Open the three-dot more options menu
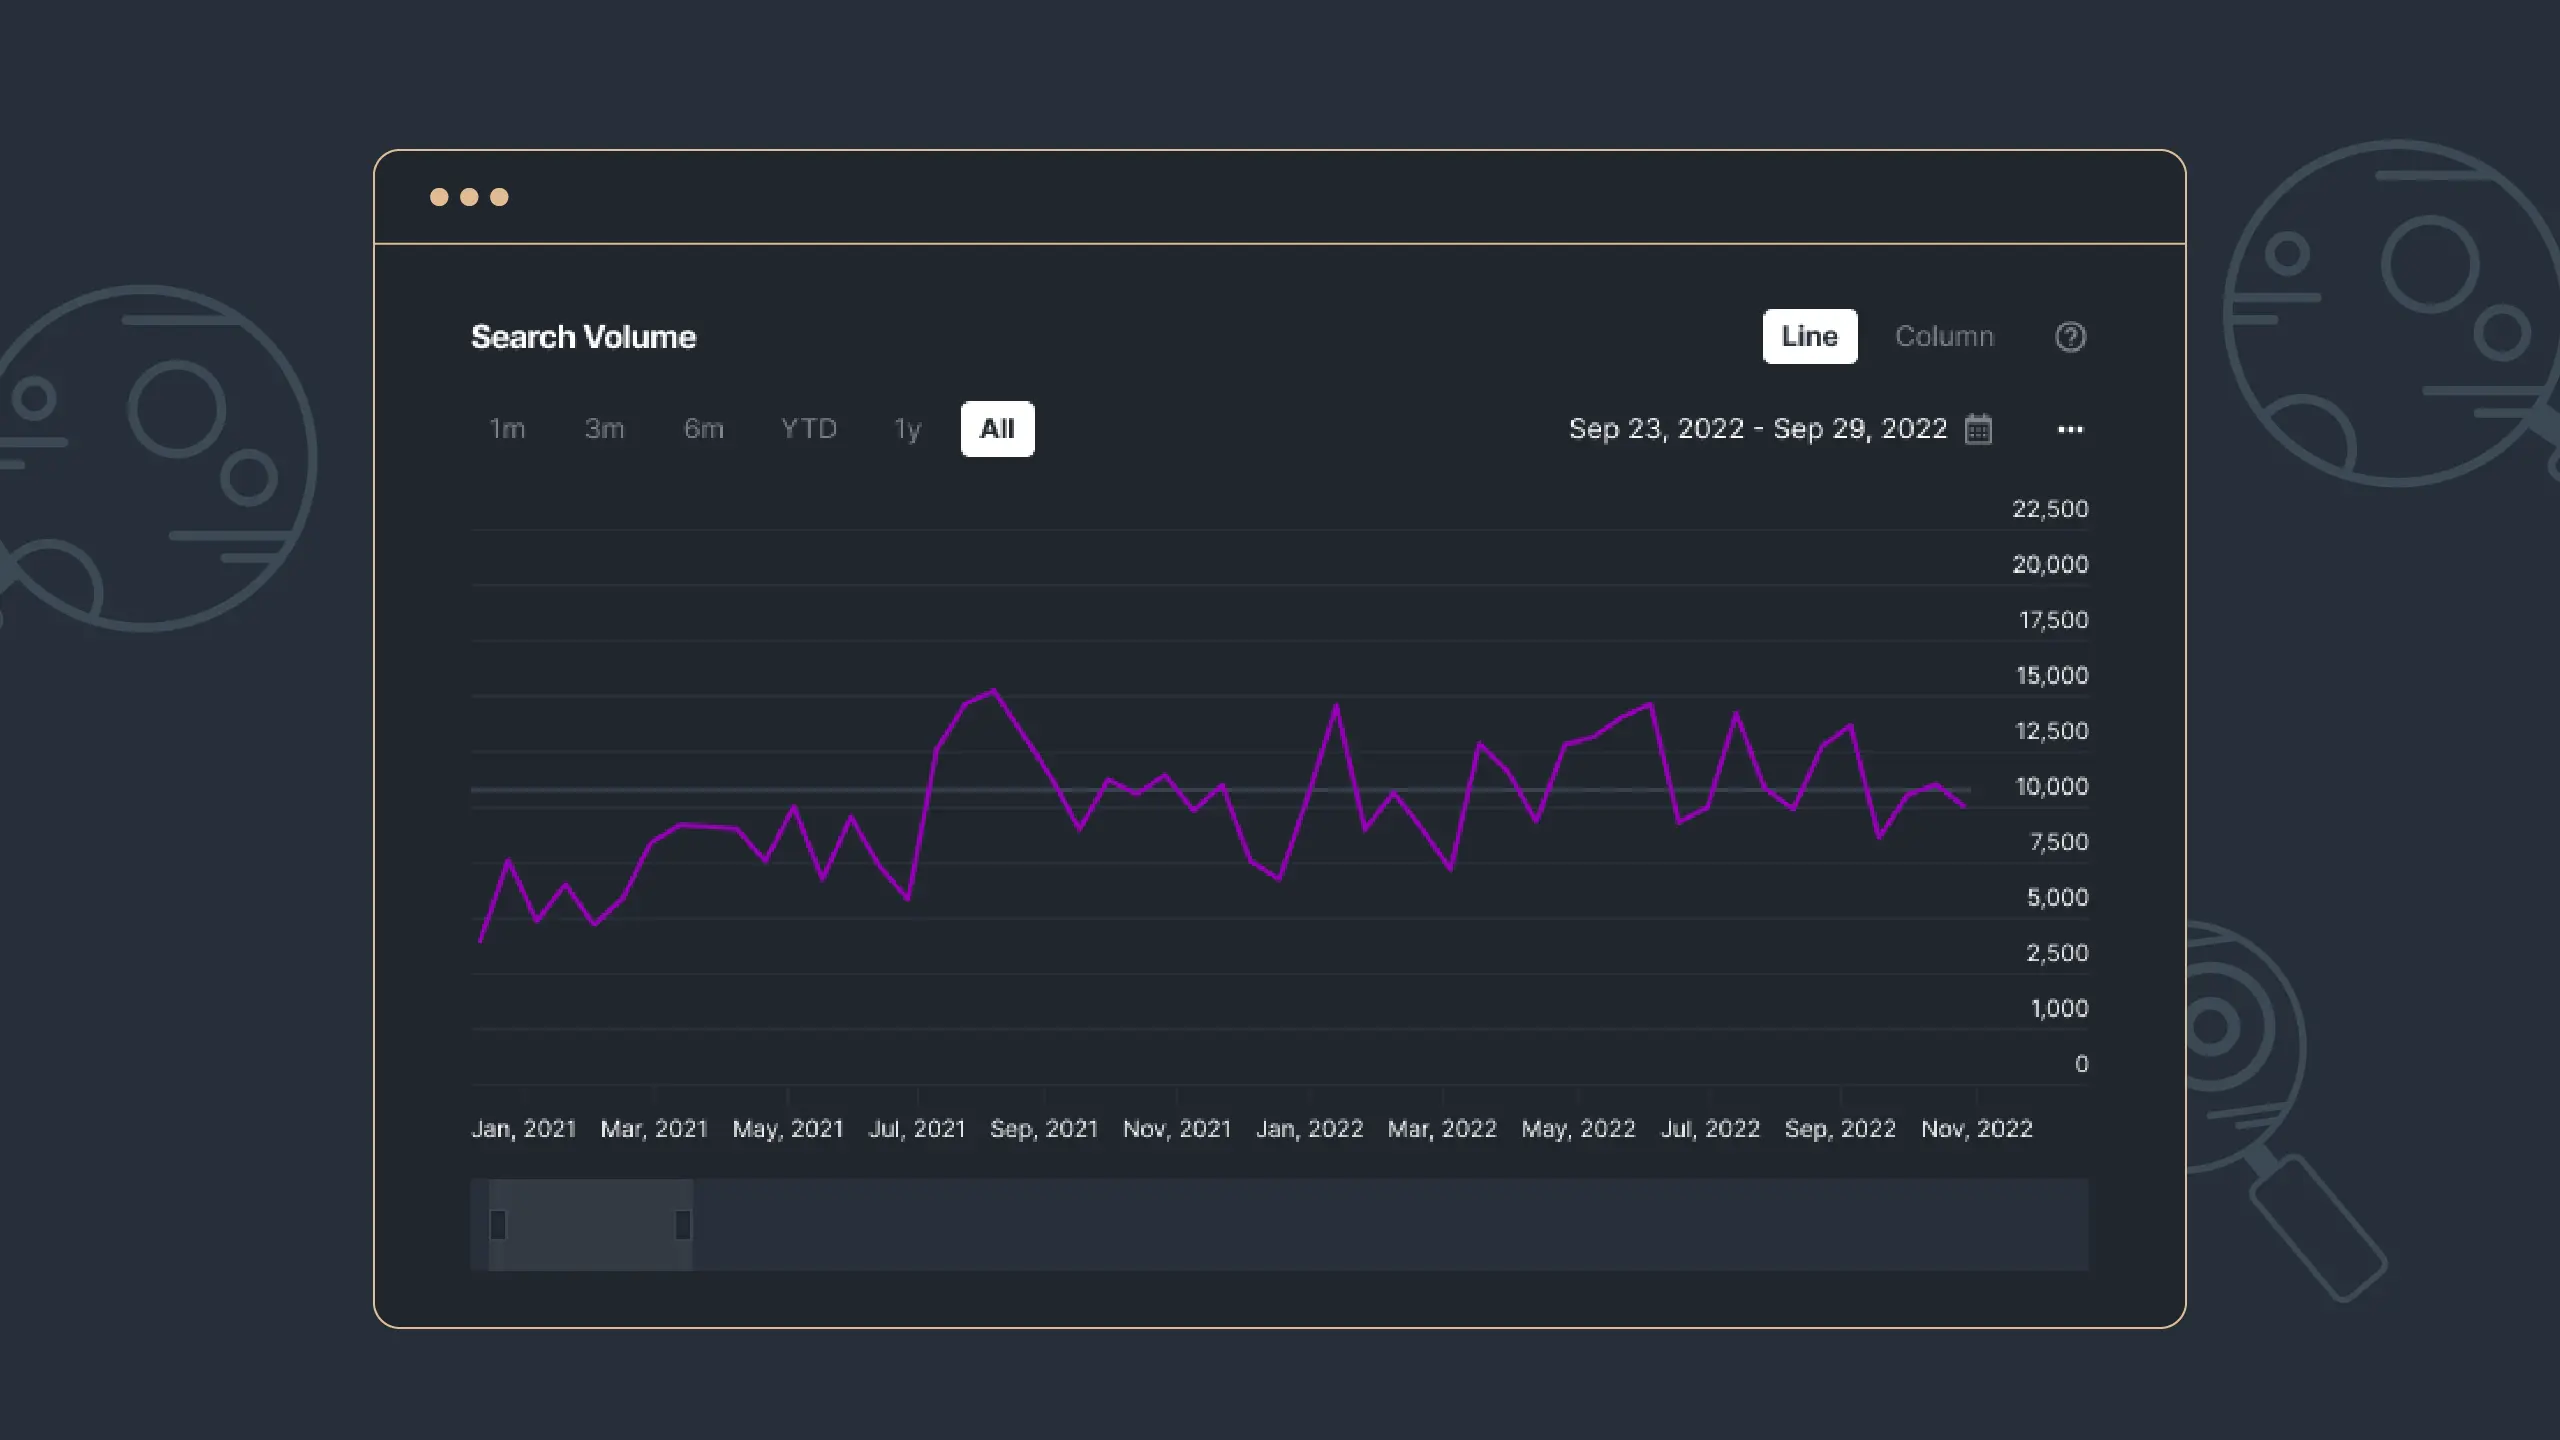This screenshot has width=2560, height=1440. 2070,429
